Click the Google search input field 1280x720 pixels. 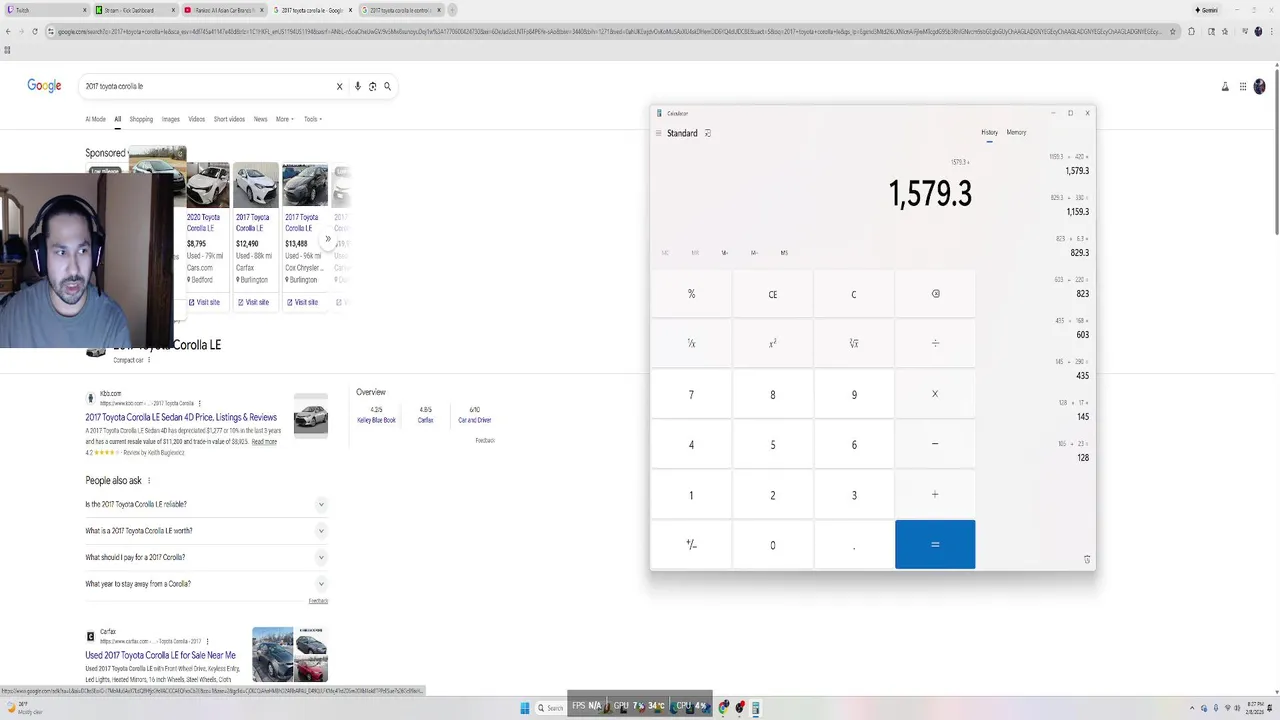[207, 86]
